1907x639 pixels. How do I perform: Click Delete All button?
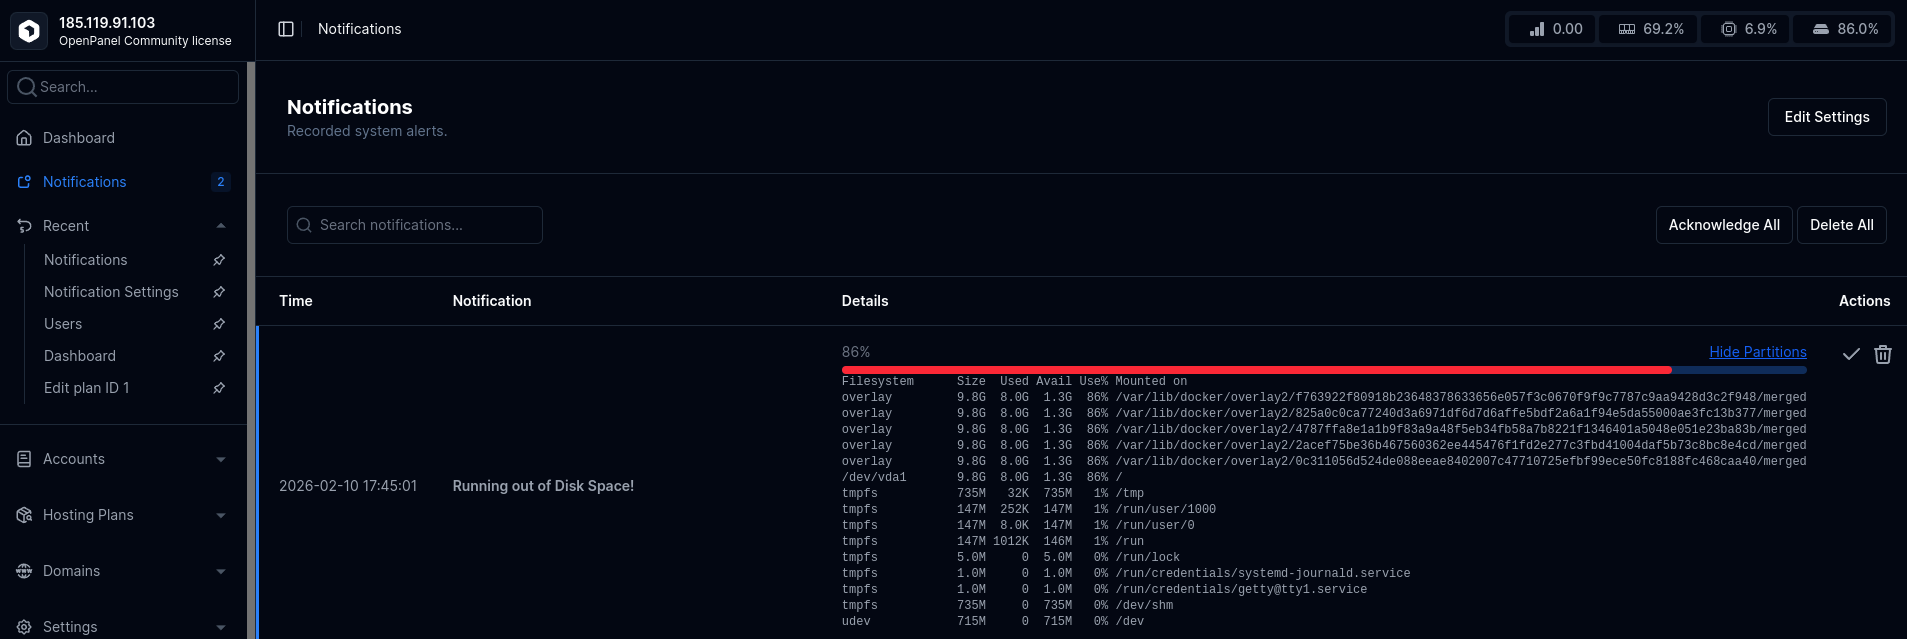(1841, 225)
